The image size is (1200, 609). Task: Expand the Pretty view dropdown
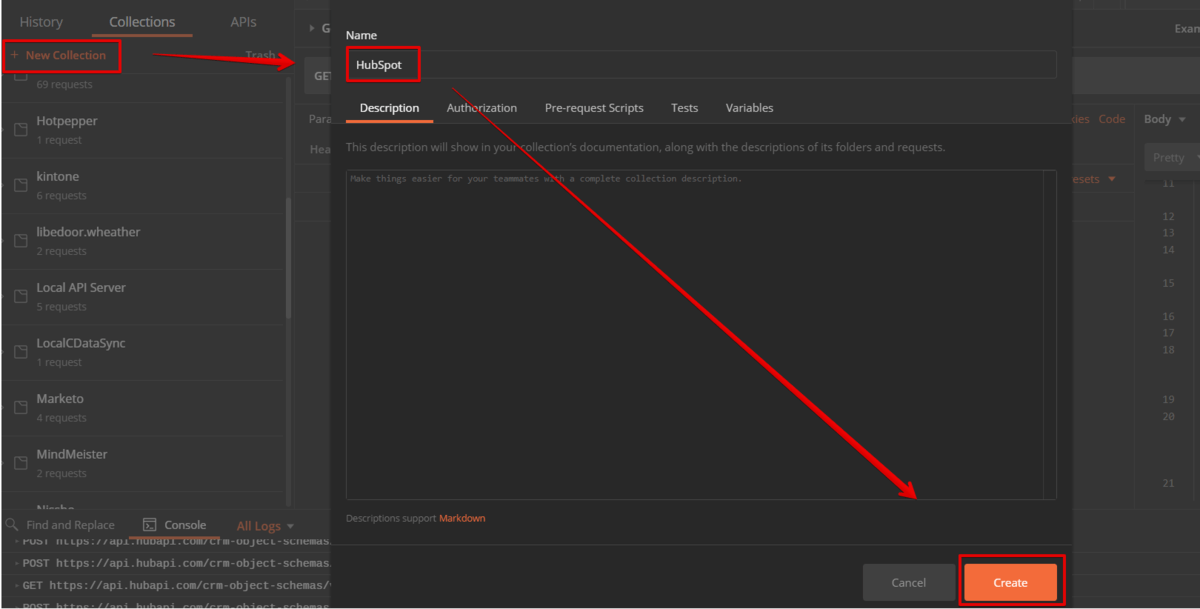click(x=1172, y=157)
